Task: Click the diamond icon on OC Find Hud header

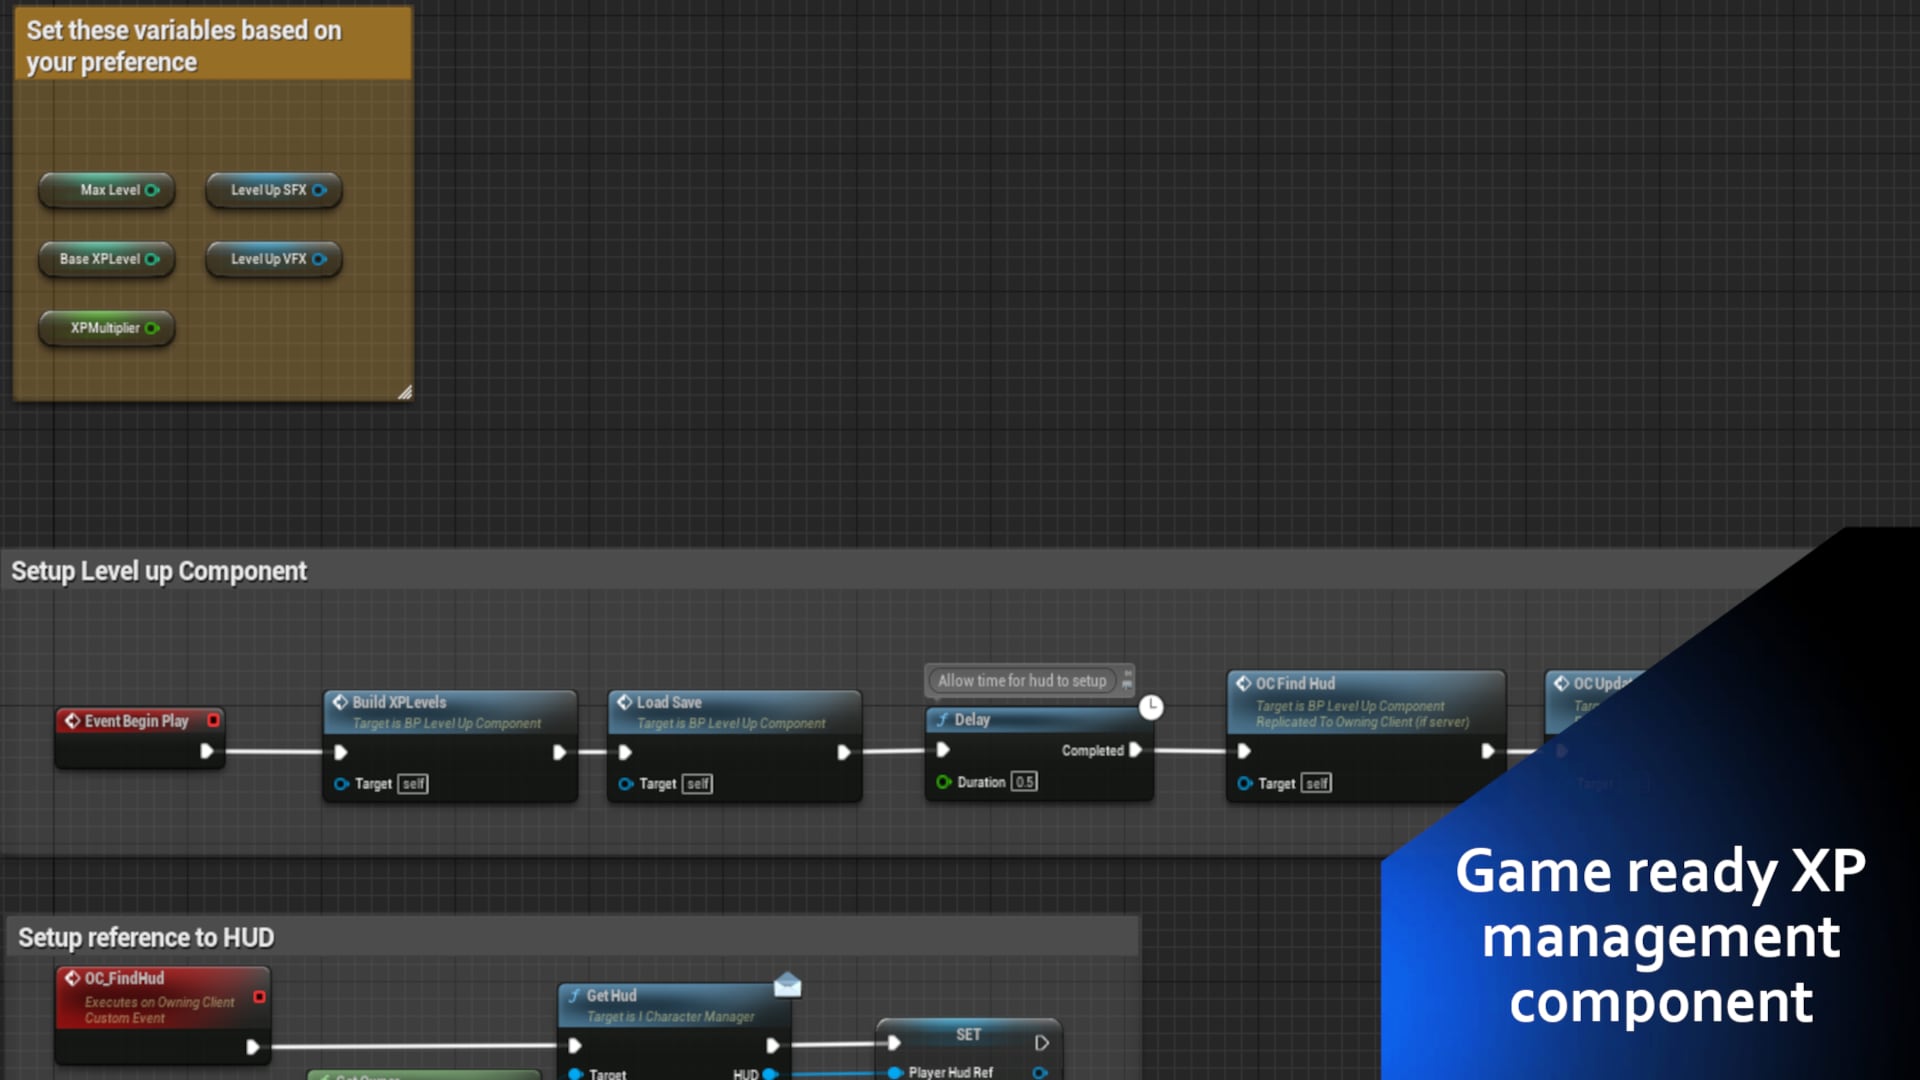Action: 1243,684
